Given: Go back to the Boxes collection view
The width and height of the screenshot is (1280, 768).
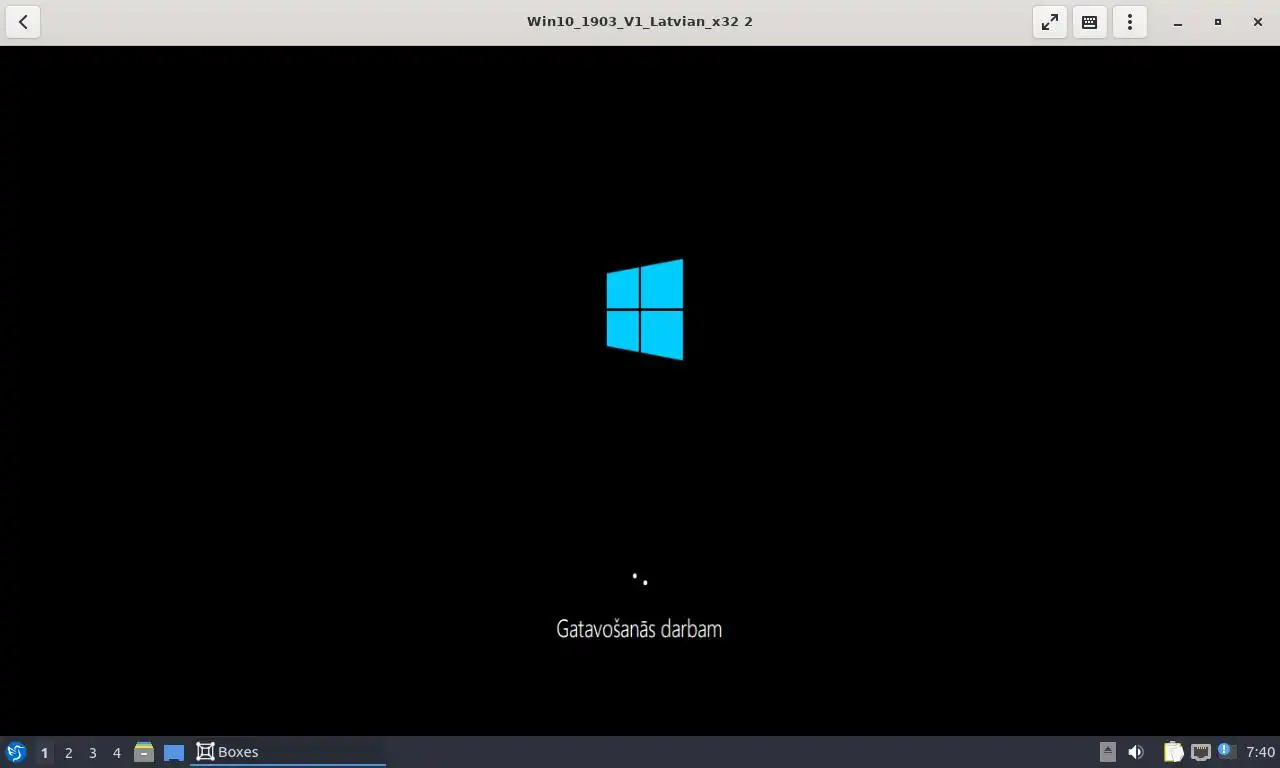Looking at the screenshot, I should coord(23,21).
